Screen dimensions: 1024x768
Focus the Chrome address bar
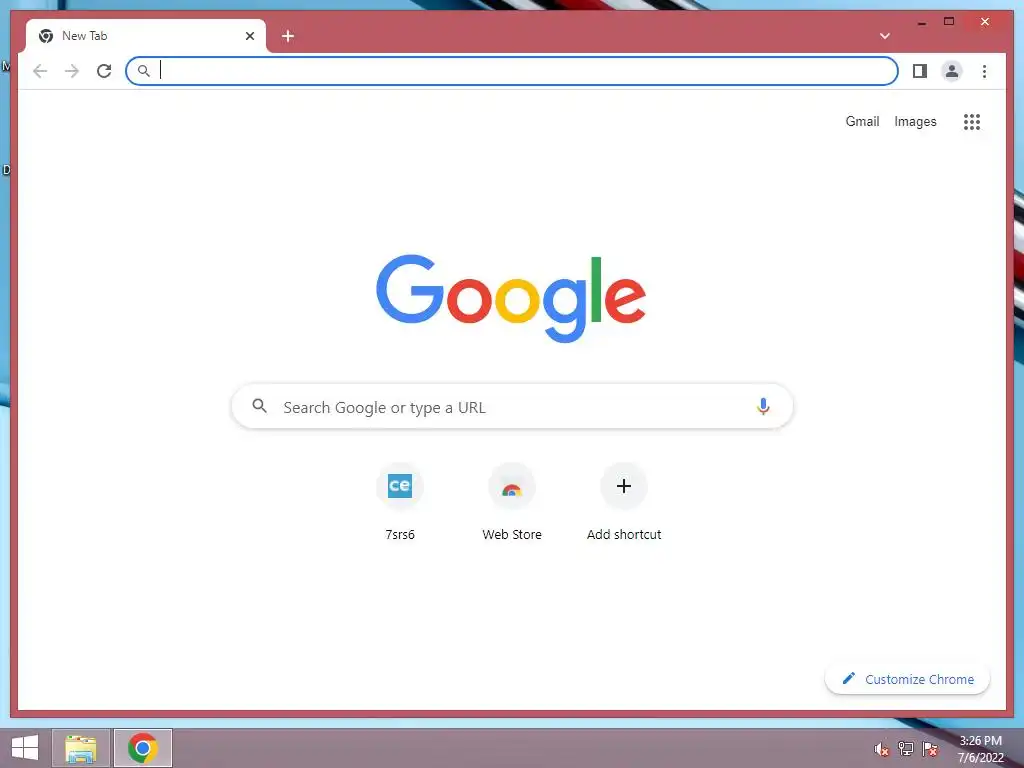[x=512, y=71]
